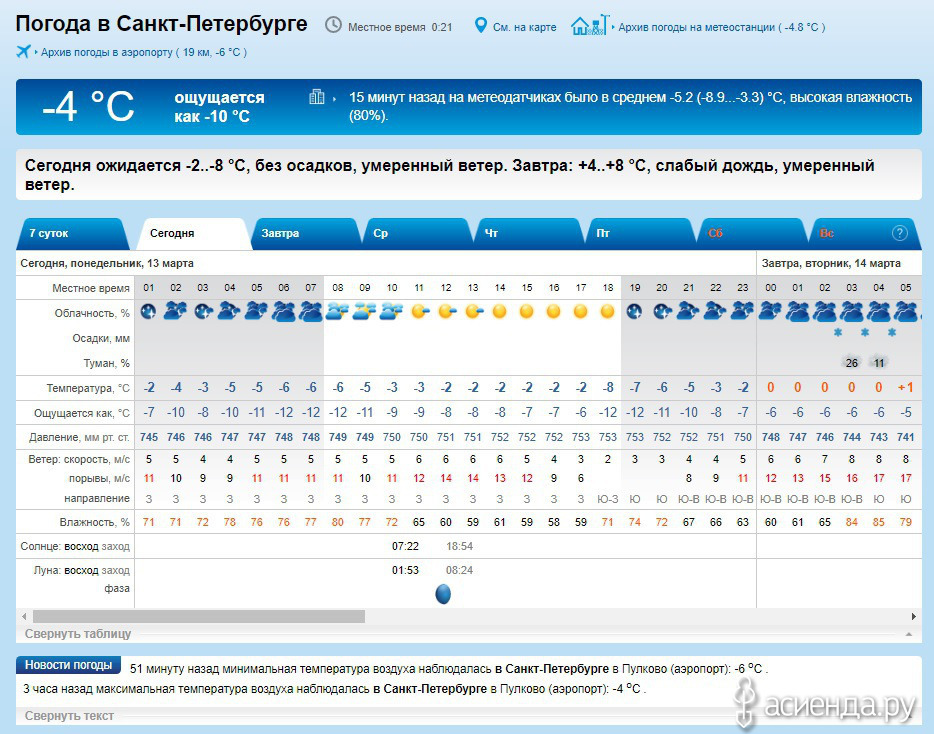Click the sun-with-cloud icon for hour 12
The width and height of the screenshot is (934, 734).
(446, 311)
